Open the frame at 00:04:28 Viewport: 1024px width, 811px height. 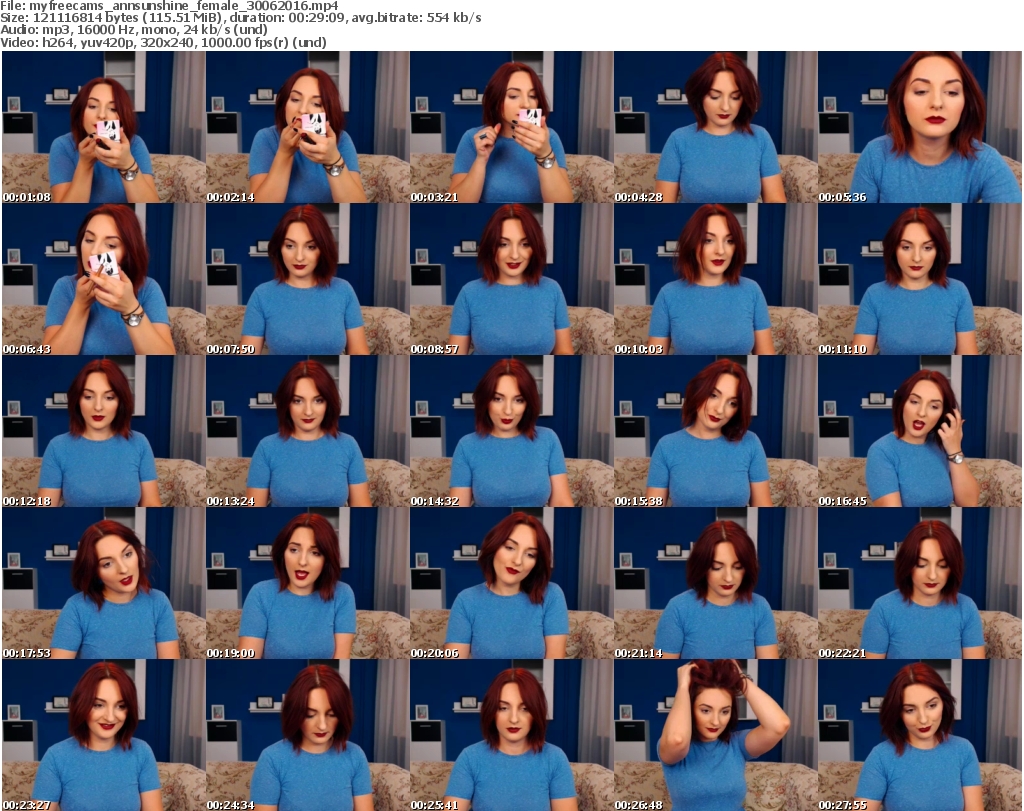point(716,127)
